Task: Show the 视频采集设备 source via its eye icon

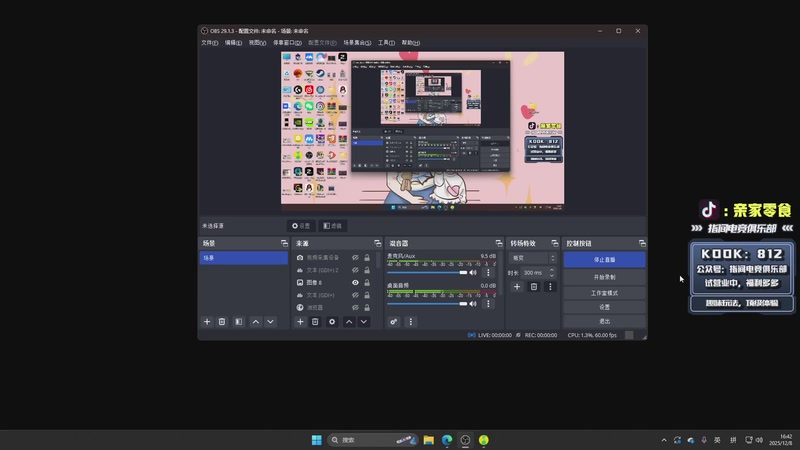Action: point(355,258)
